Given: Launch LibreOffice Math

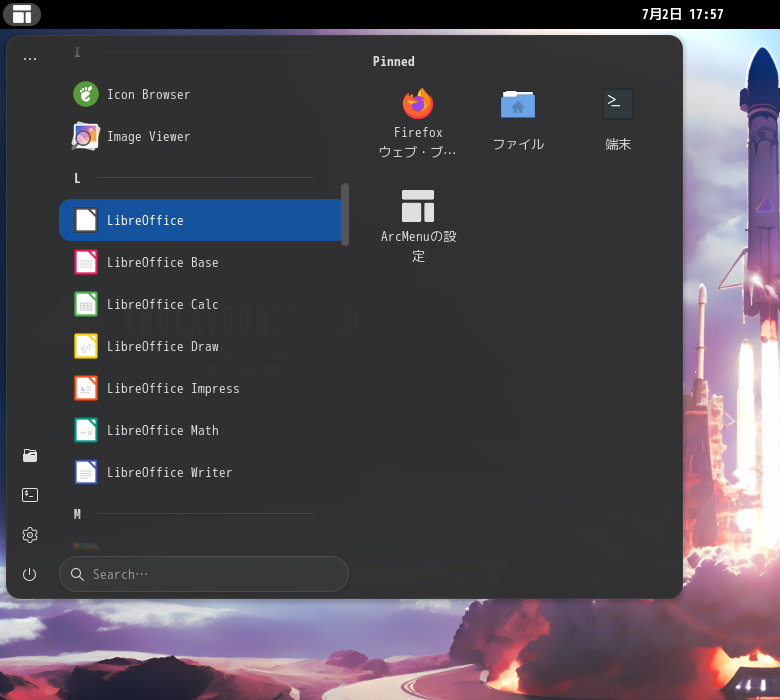Looking at the screenshot, I should click(200, 430).
